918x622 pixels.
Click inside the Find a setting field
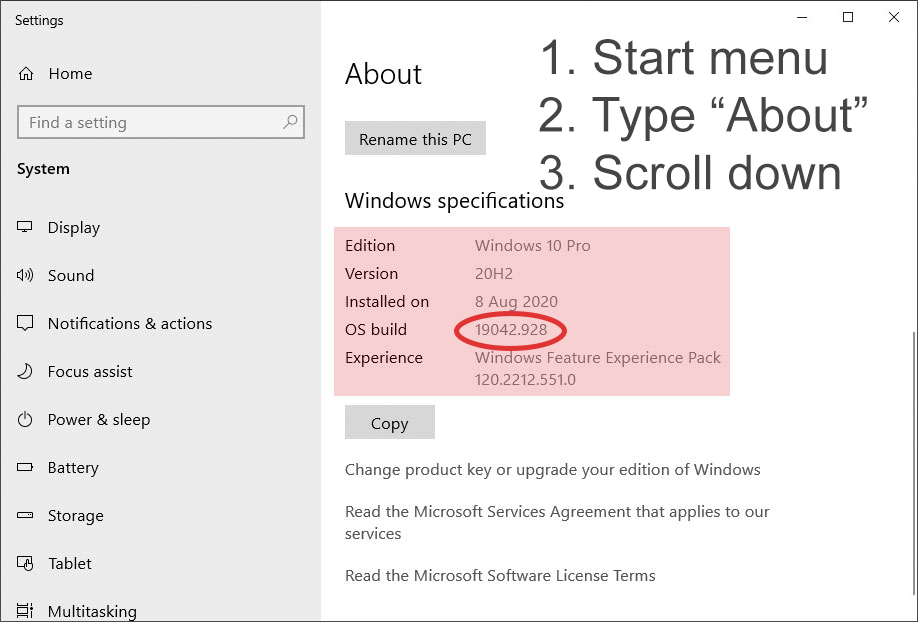point(150,123)
